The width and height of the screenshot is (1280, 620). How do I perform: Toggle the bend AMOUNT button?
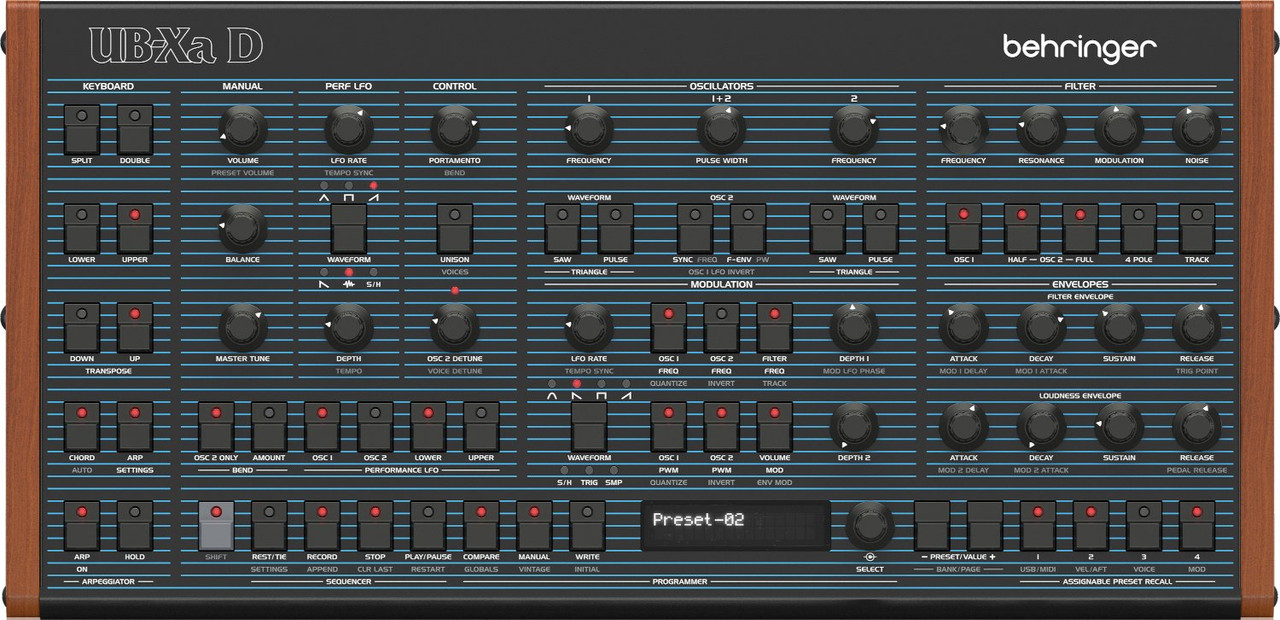click(269, 426)
